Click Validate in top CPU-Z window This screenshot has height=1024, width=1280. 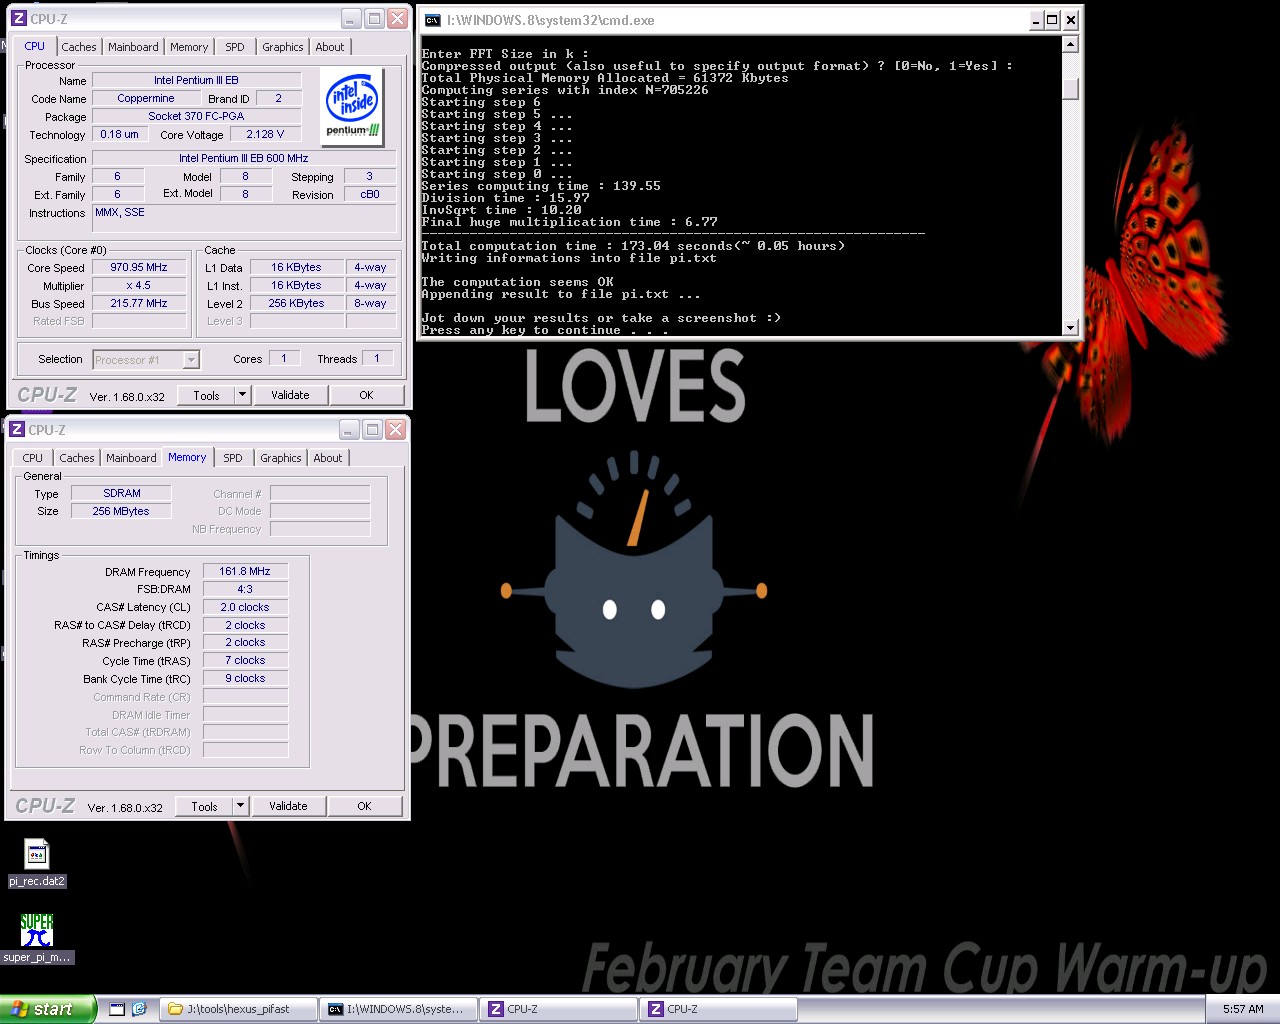(x=290, y=395)
